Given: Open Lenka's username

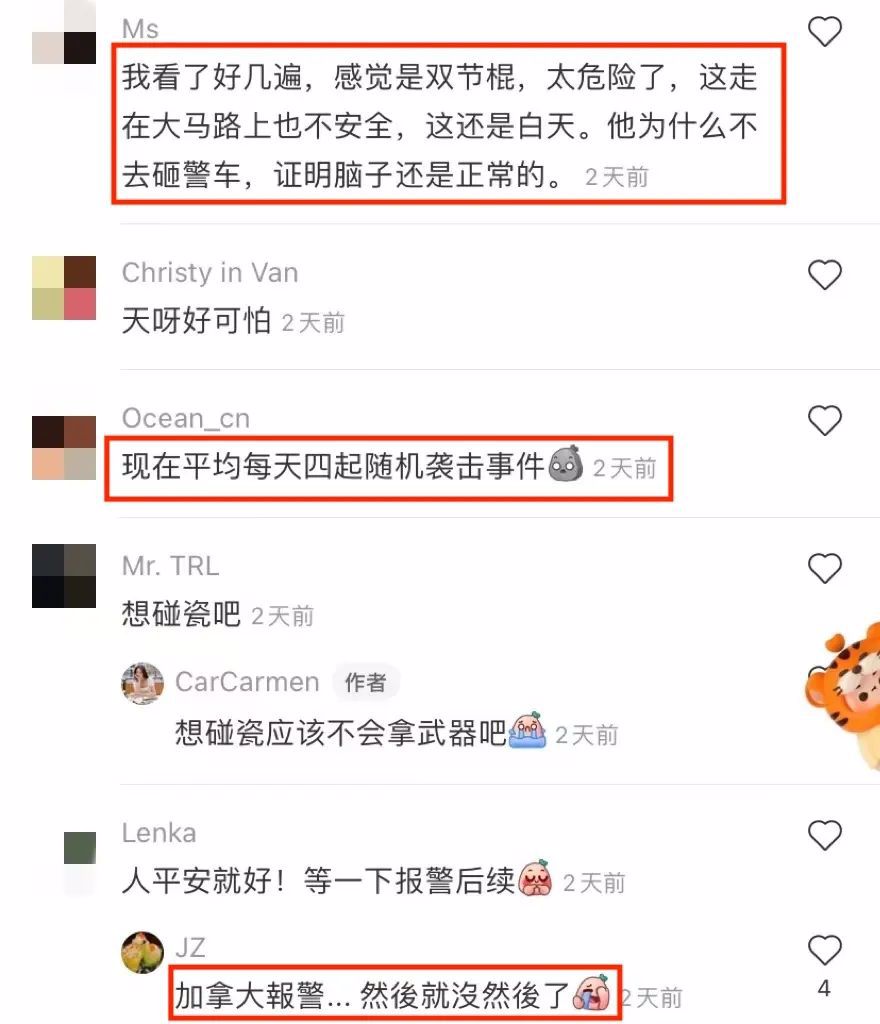Looking at the screenshot, I should 159,833.
